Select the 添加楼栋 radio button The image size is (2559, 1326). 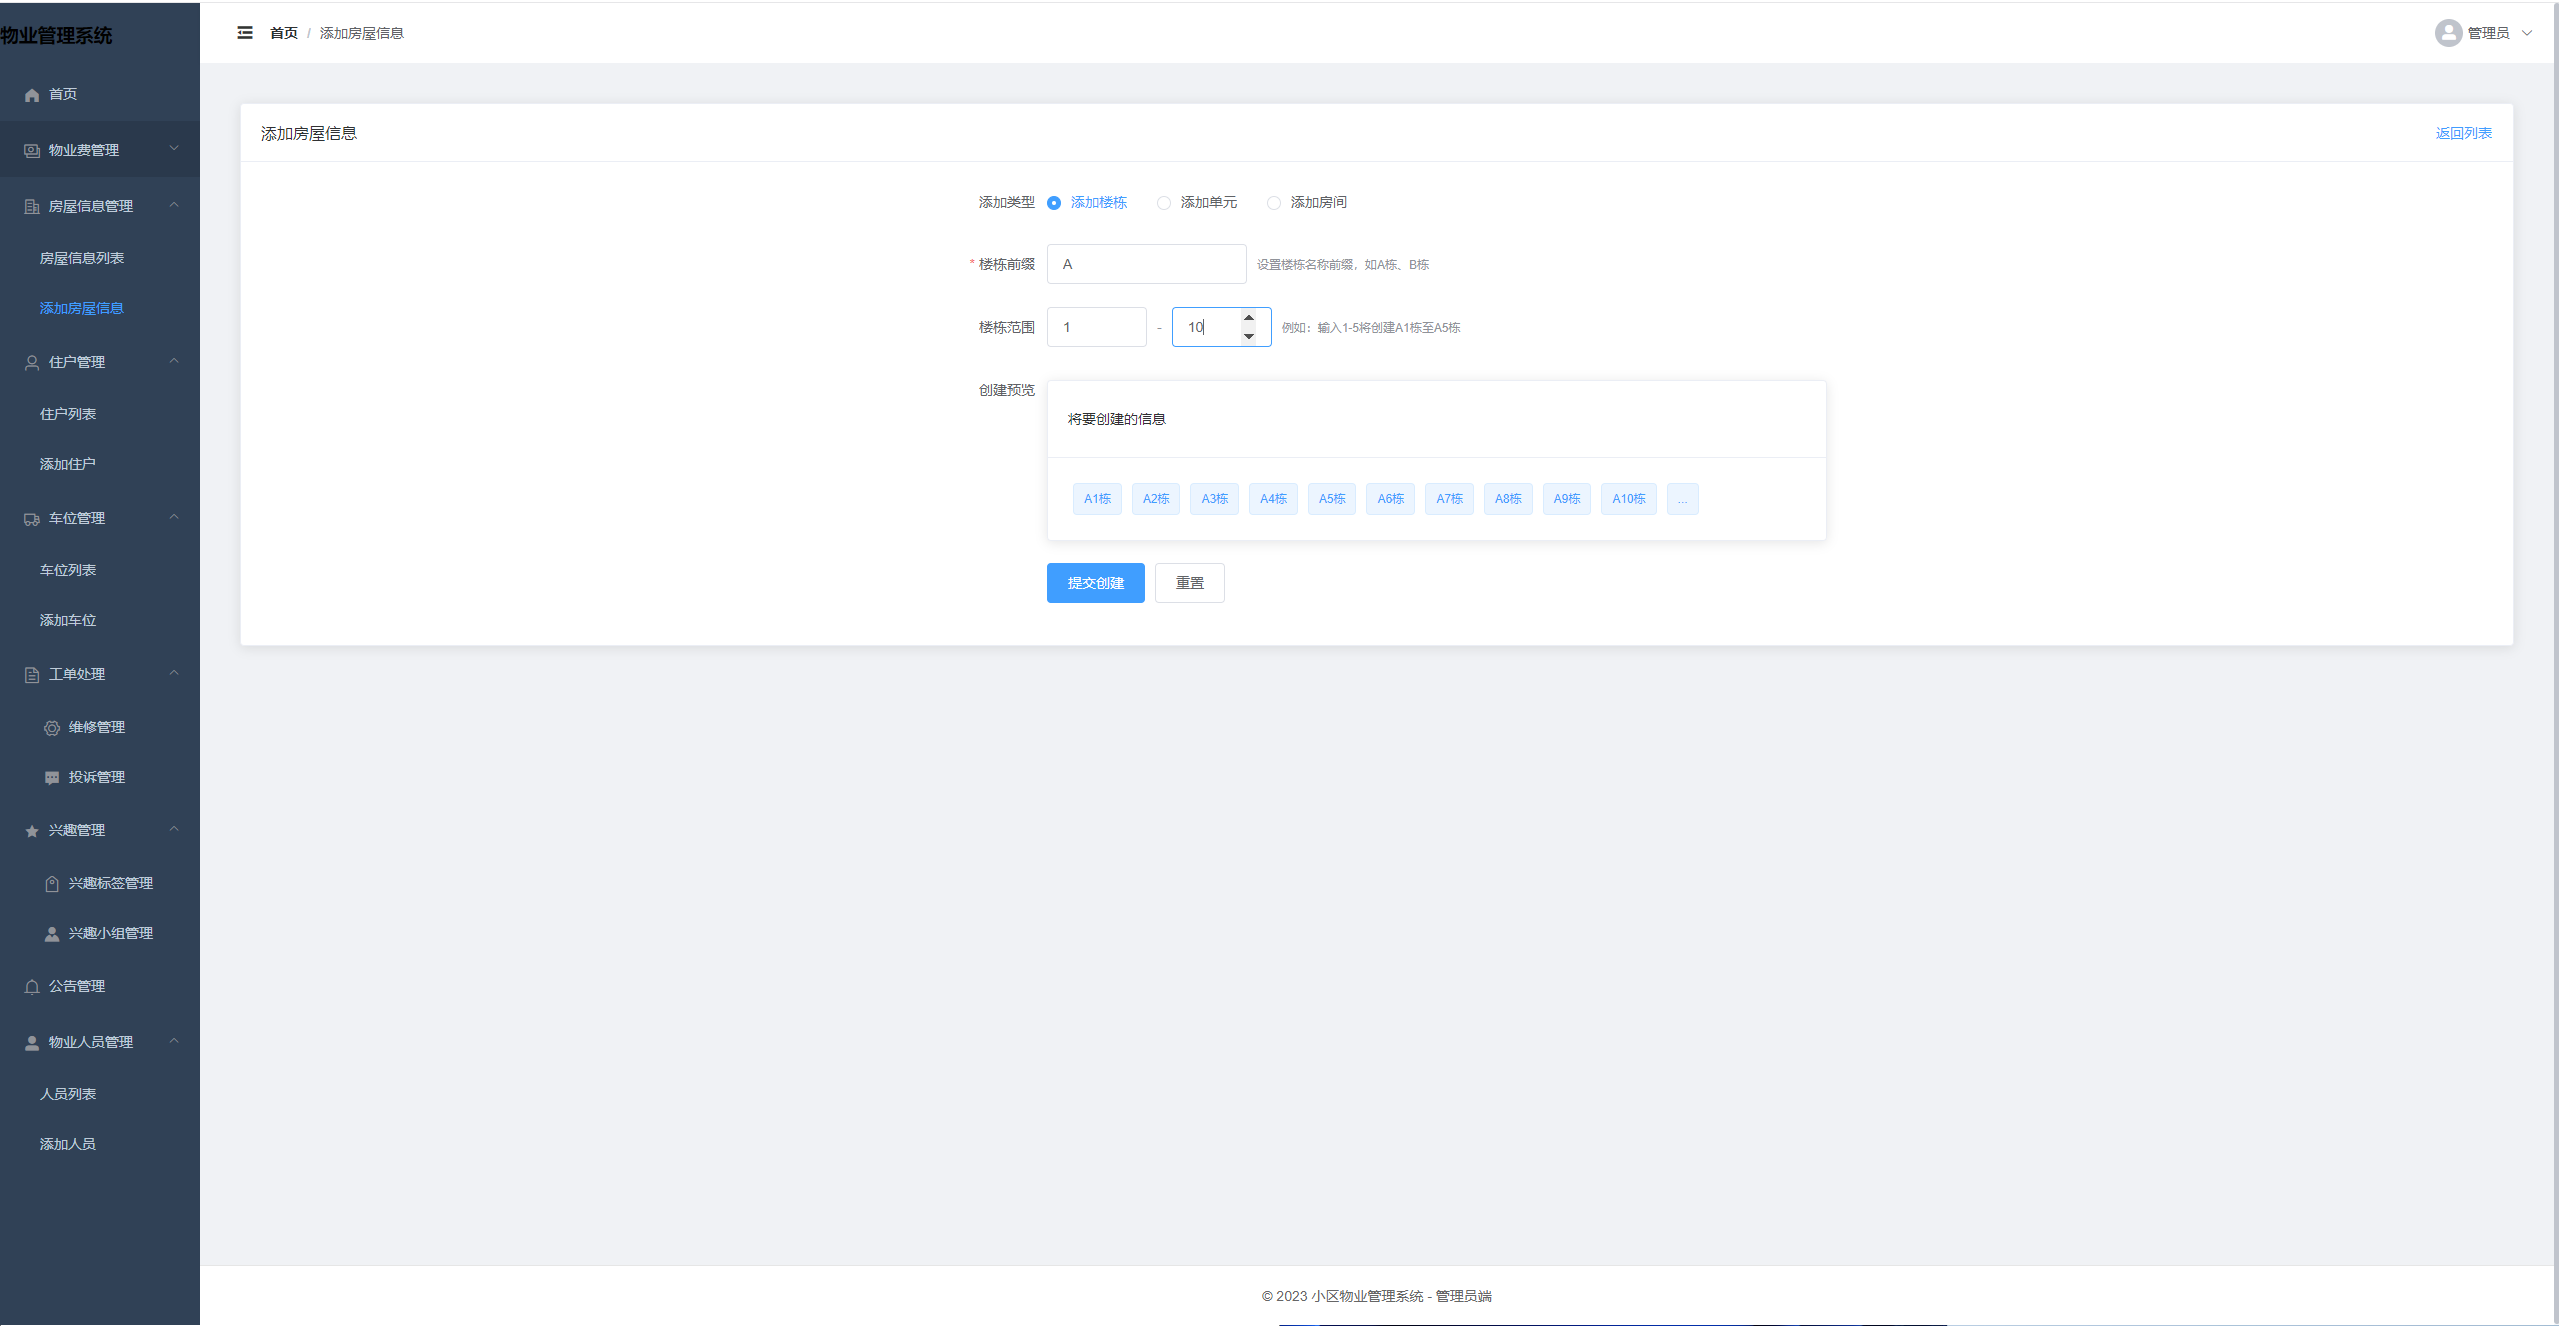(1054, 203)
